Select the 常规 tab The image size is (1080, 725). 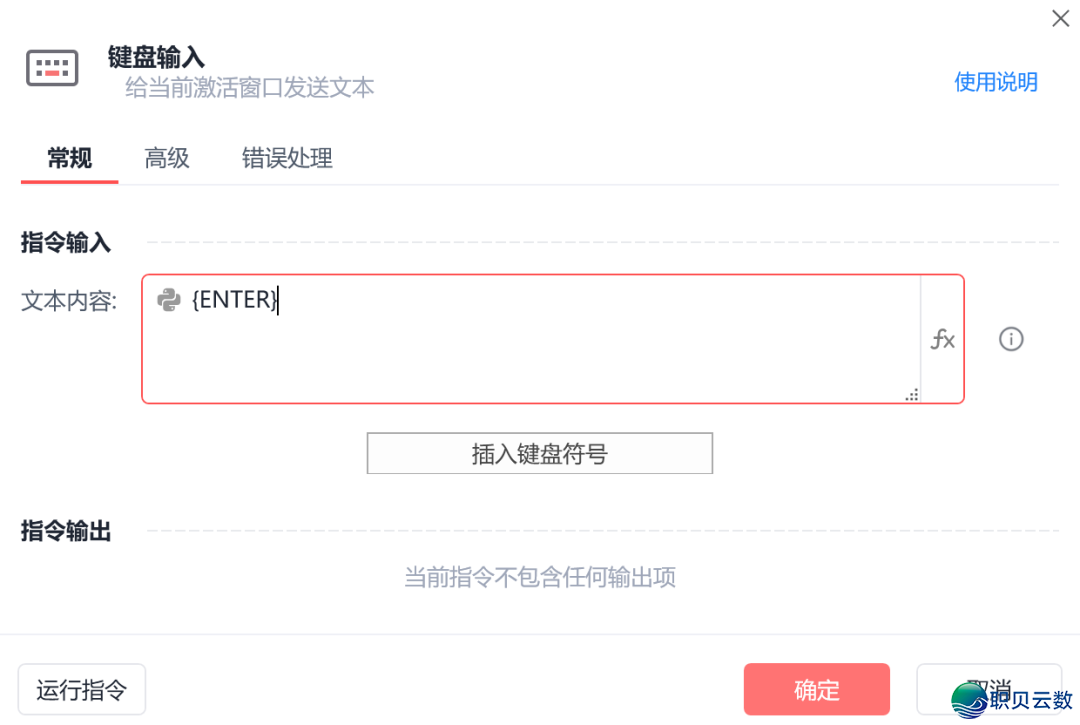point(68,158)
